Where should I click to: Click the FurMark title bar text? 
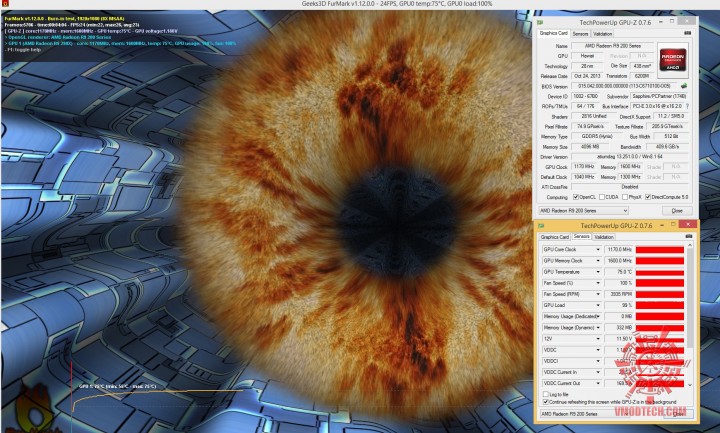point(397,4)
